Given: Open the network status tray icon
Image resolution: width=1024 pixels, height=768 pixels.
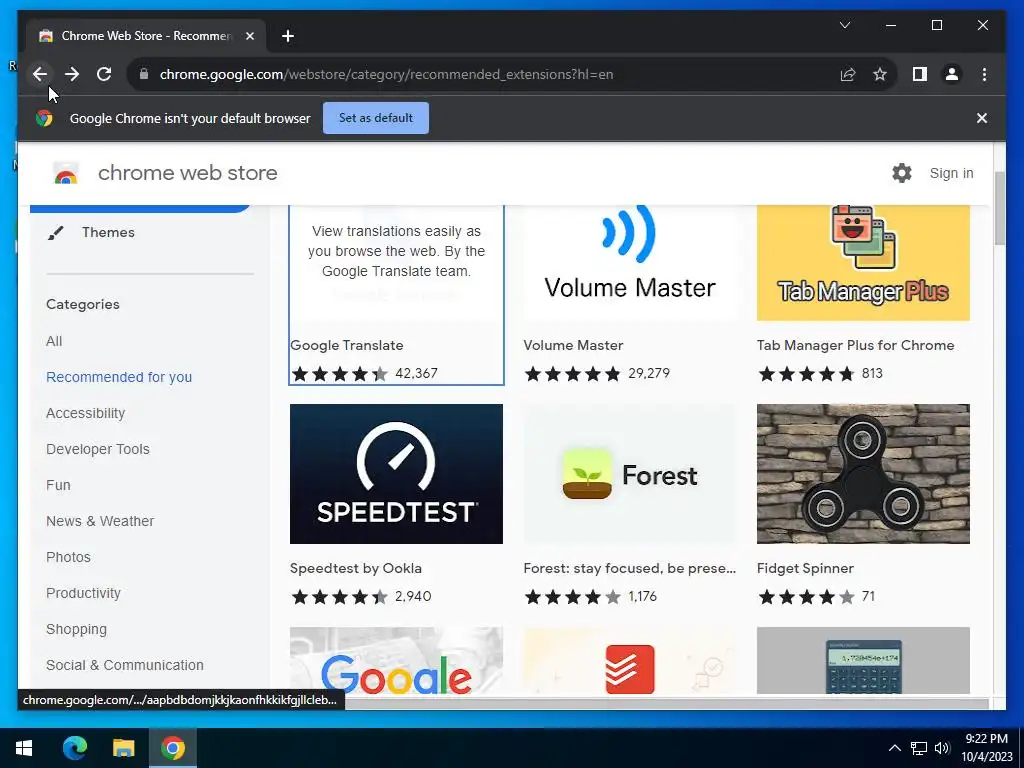Looking at the screenshot, I should click(919, 748).
